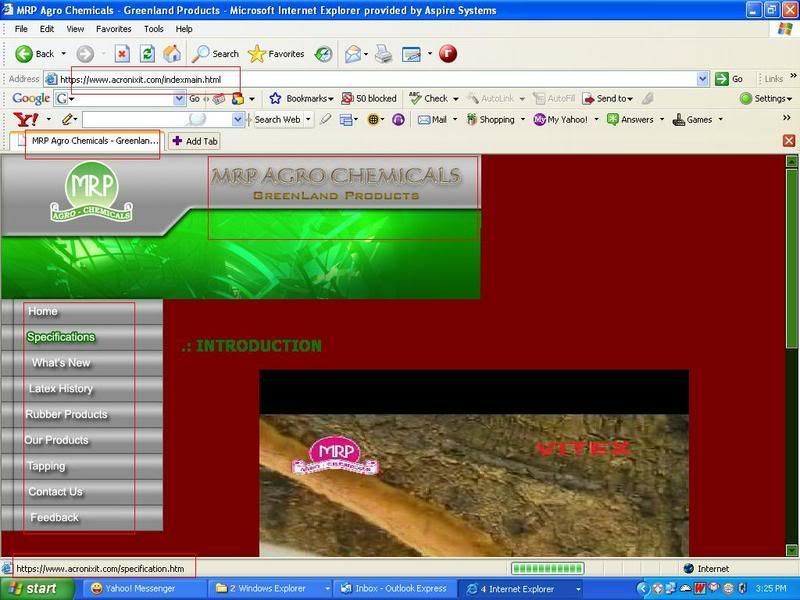Open Yahoo Games toolbar button
The width and height of the screenshot is (800, 600).
[x=692, y=119]
